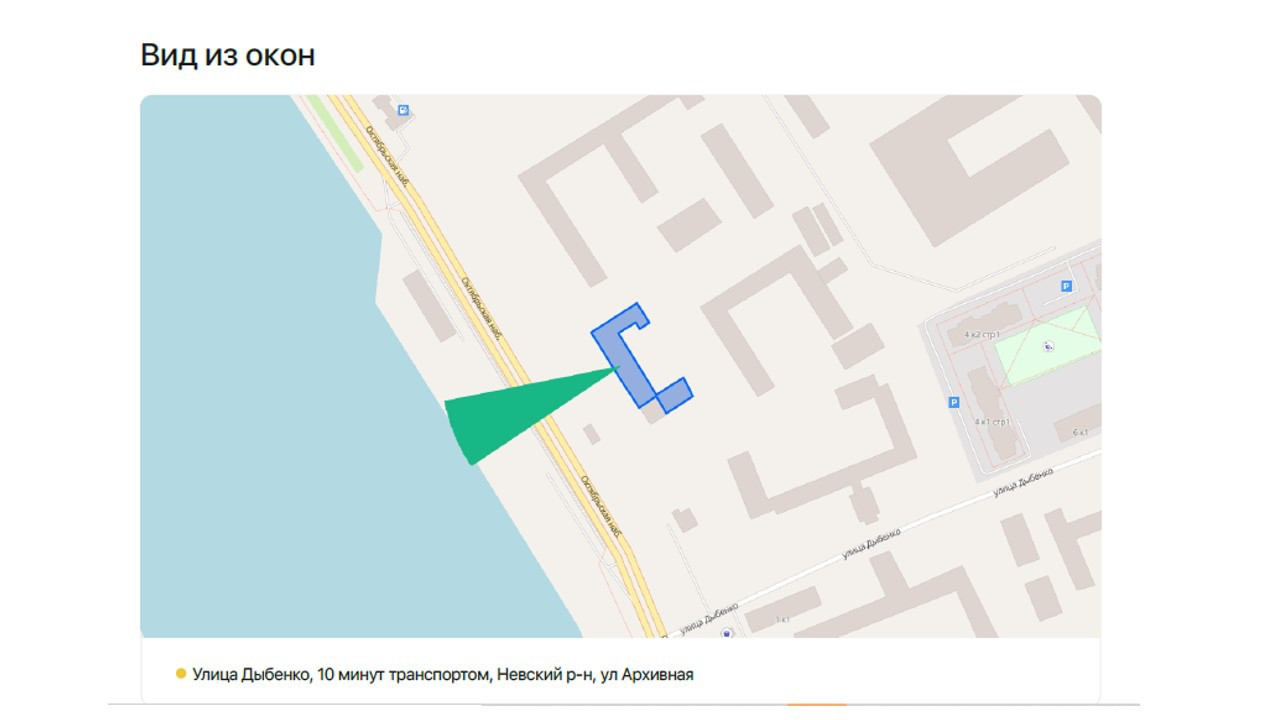Click the address text ending with ул Архивная
Viewport: 1280px width, 720px height.
pyautogui.click(x=442, y=675)
